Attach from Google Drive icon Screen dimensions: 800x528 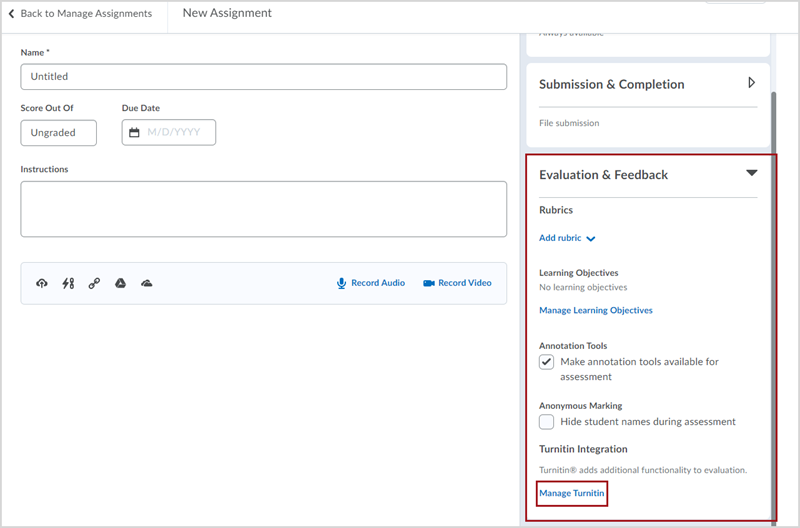coord(120,283)
